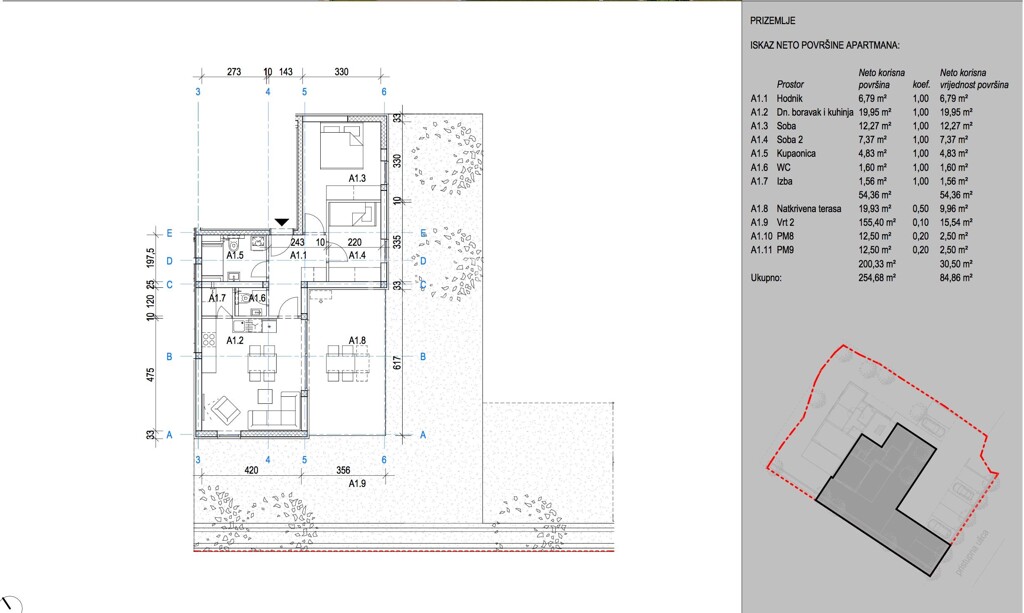Click the 420 dimension below the plan

tap(251, 470)
